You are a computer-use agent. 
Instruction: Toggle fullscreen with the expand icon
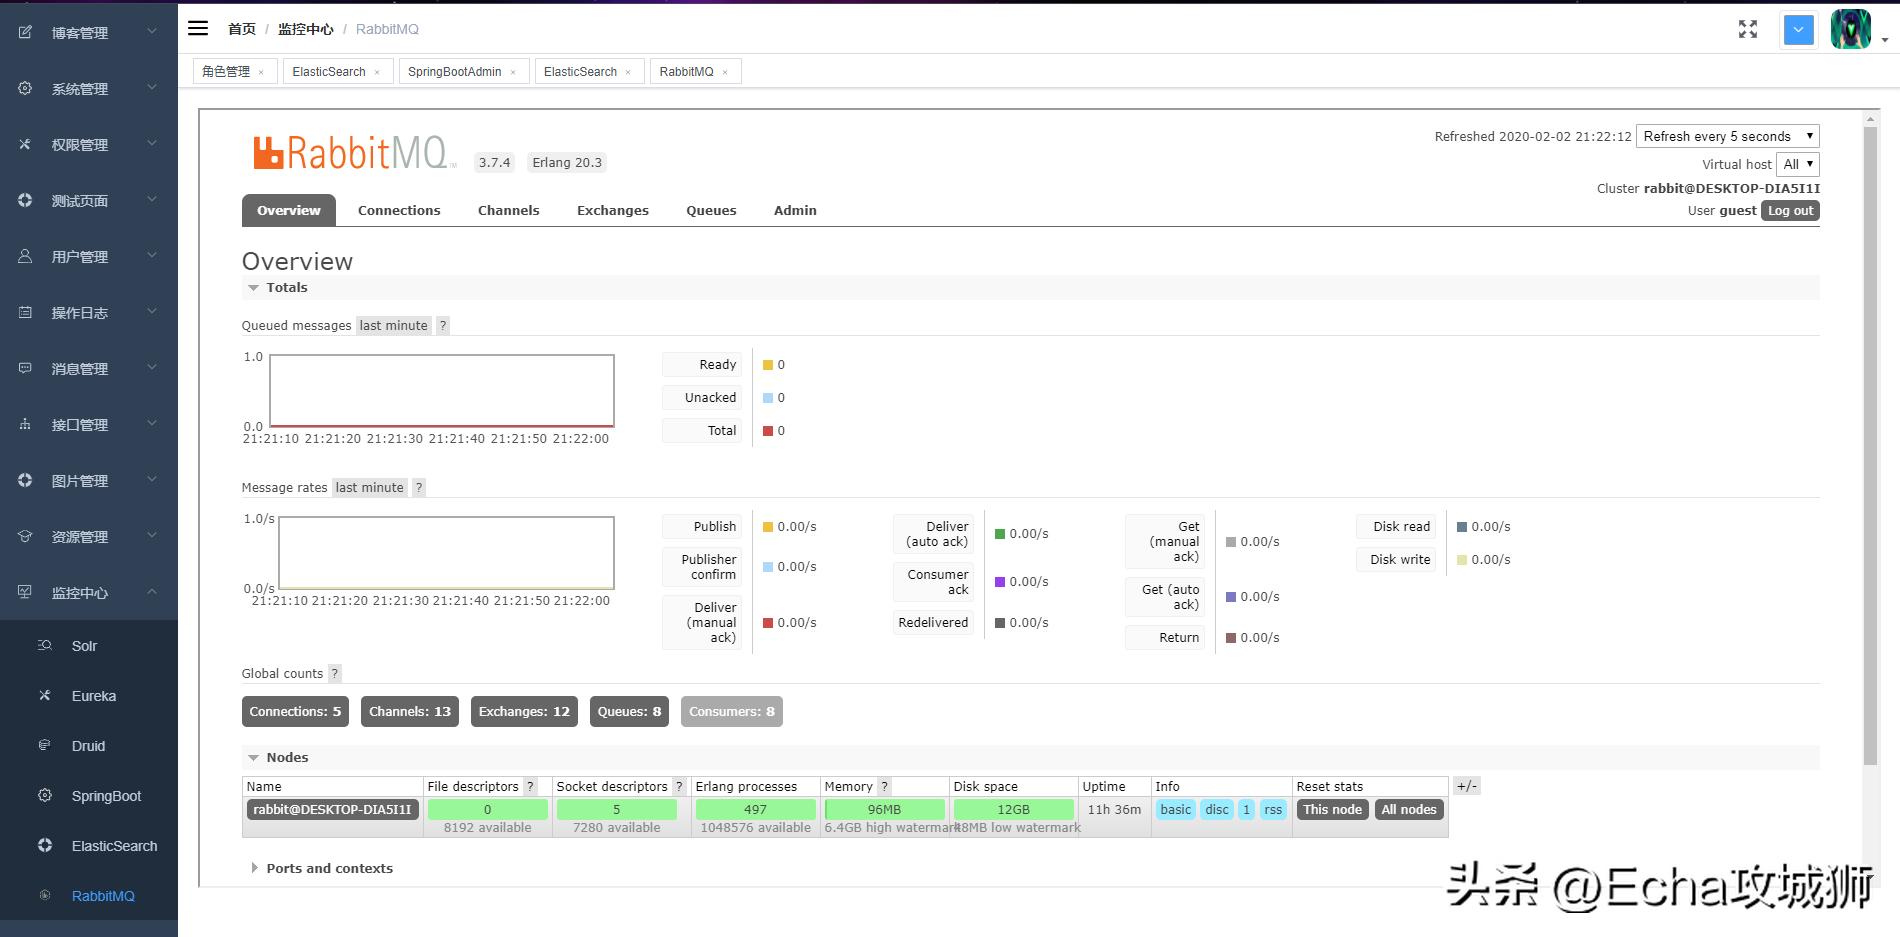[1747, 29]
